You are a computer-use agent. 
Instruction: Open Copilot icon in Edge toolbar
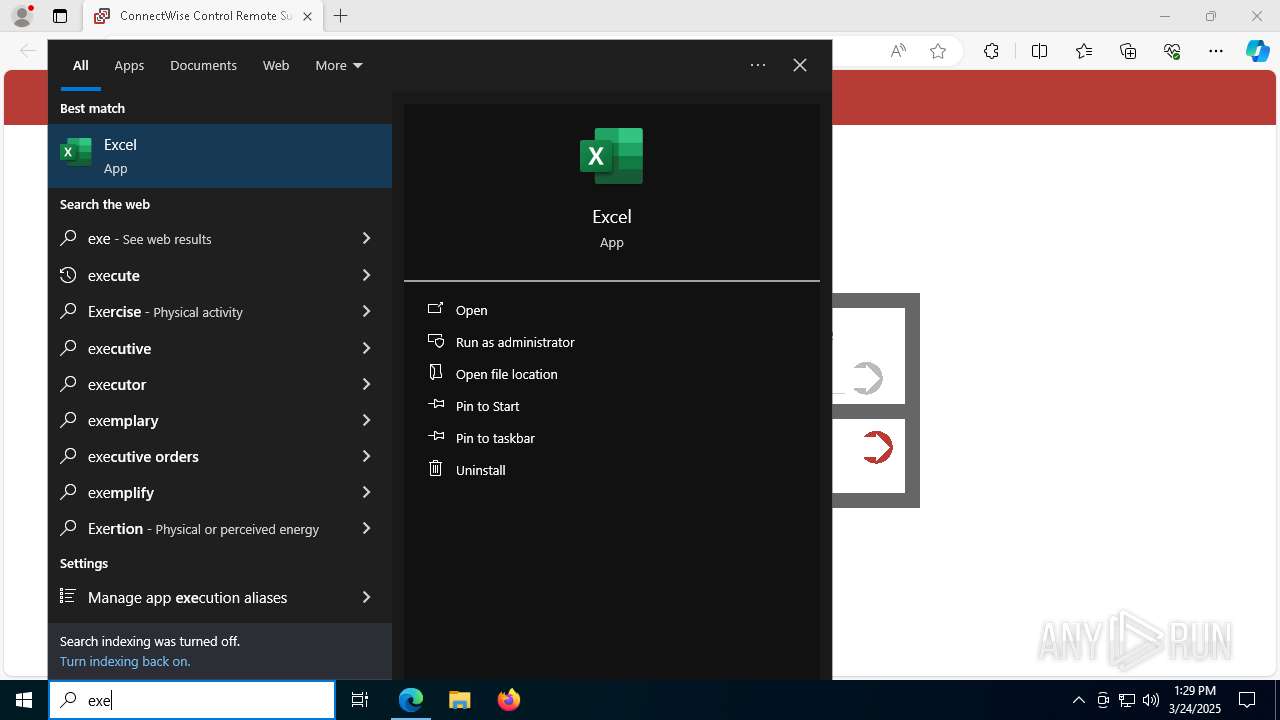[x=1258, y=51]
